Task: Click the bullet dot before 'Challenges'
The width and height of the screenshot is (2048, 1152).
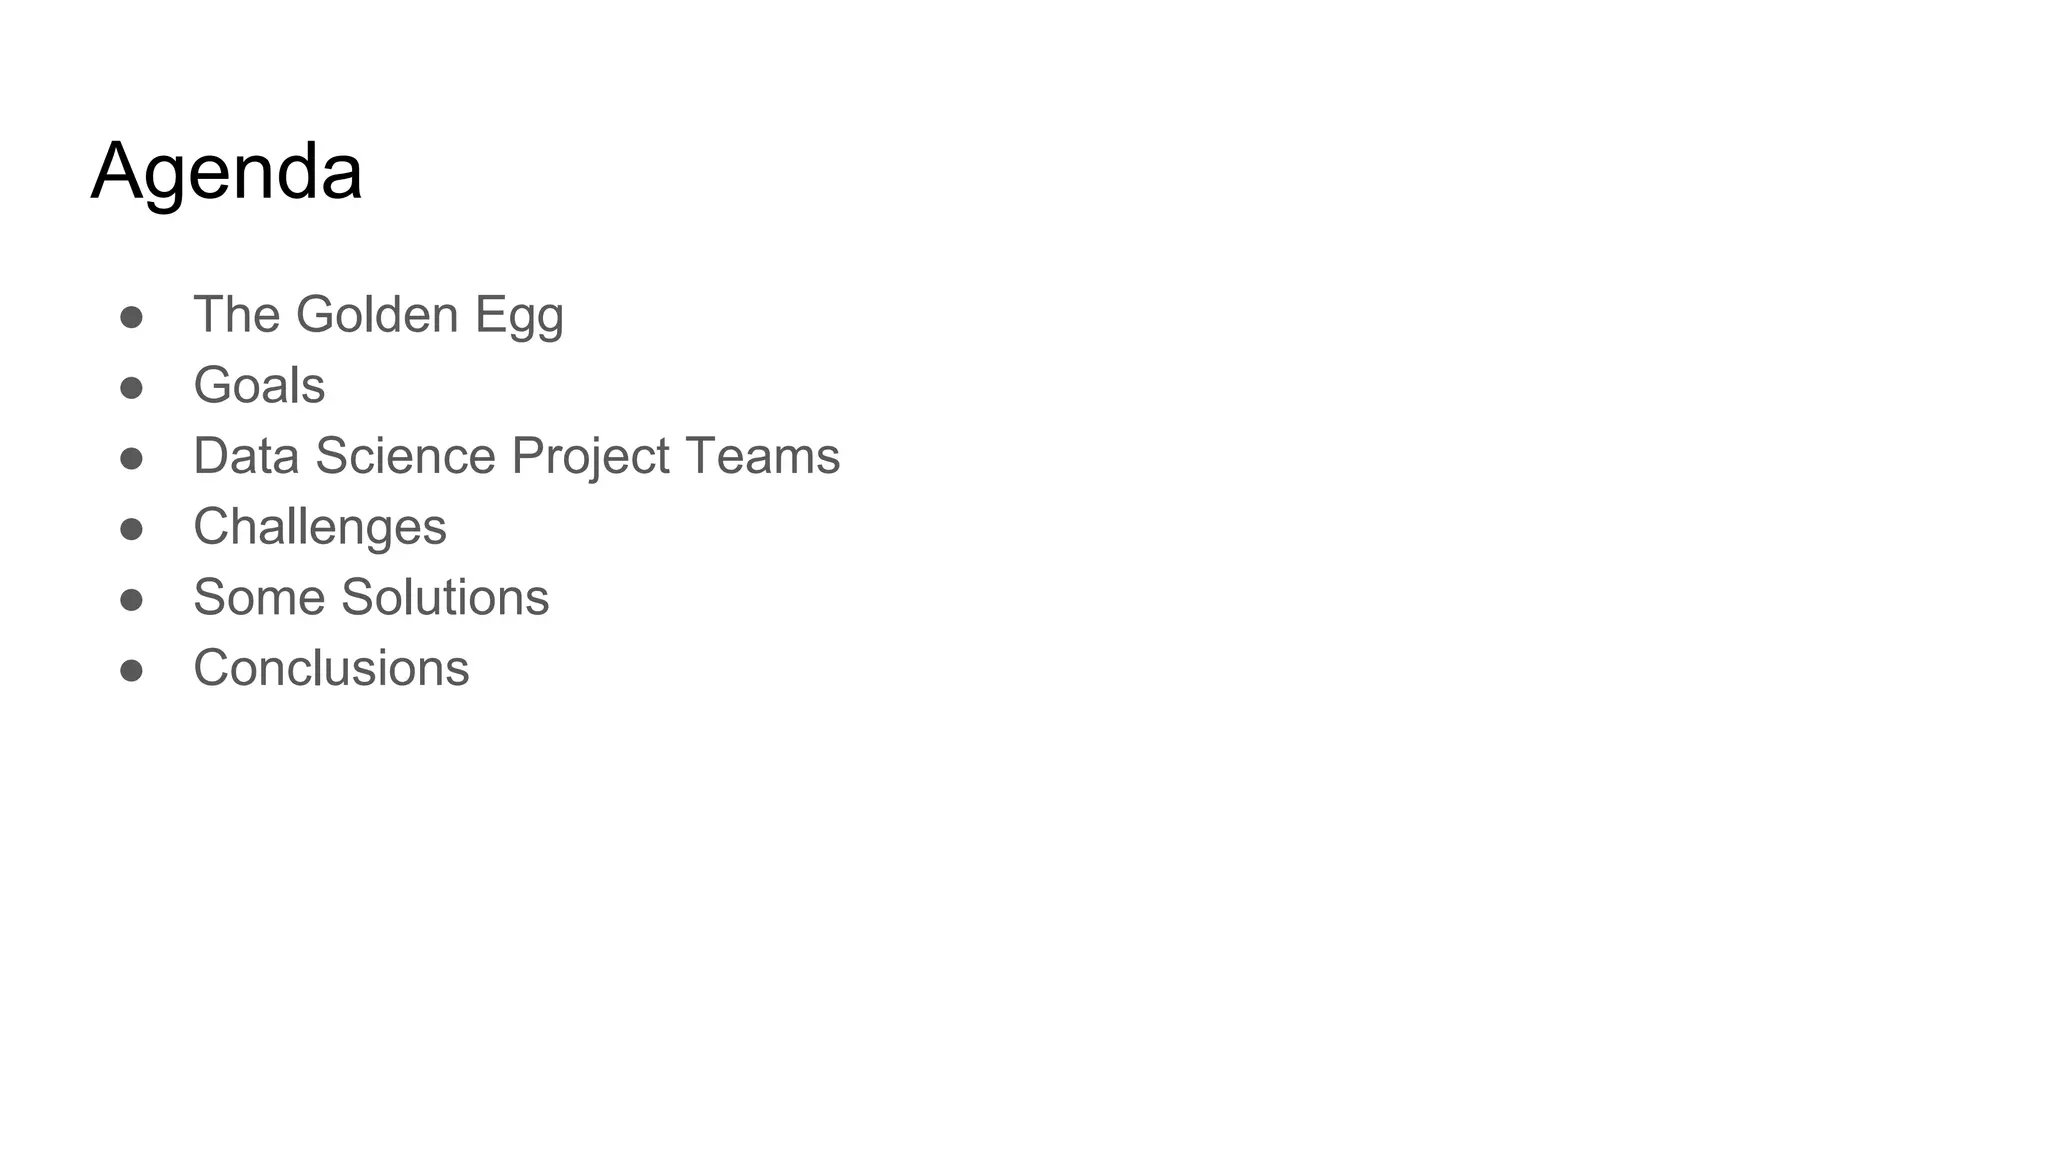Action: coord(131,529)
